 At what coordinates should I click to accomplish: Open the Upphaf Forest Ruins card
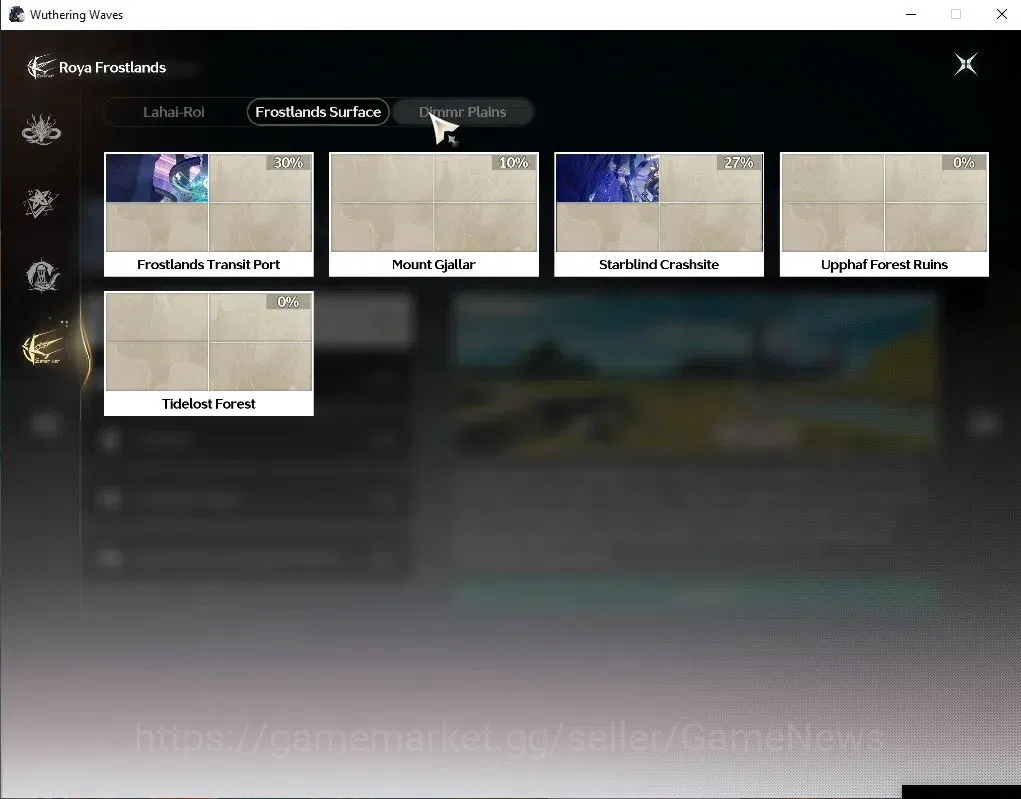pyautogui.click(x=884, y=214)
